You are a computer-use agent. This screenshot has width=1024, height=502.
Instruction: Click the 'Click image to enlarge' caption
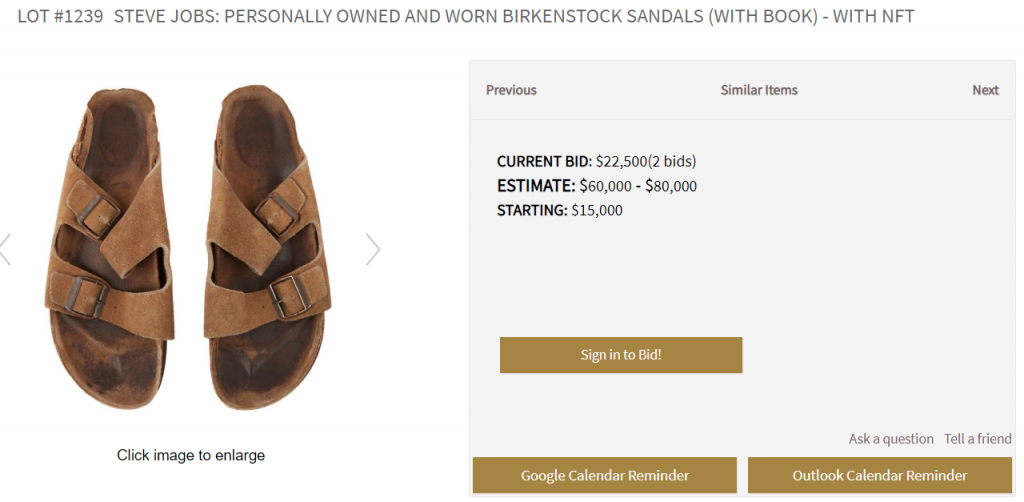click(191, 455)
